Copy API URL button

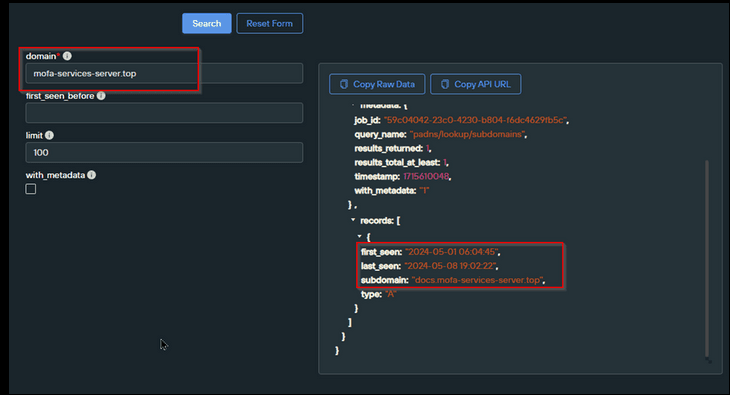point(476,84)
